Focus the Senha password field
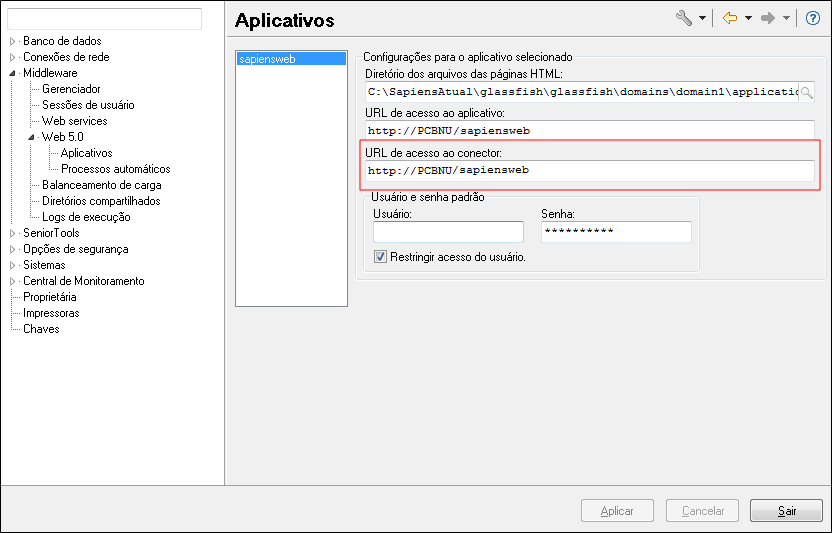832x533 pixels. [x=616, y=232]
